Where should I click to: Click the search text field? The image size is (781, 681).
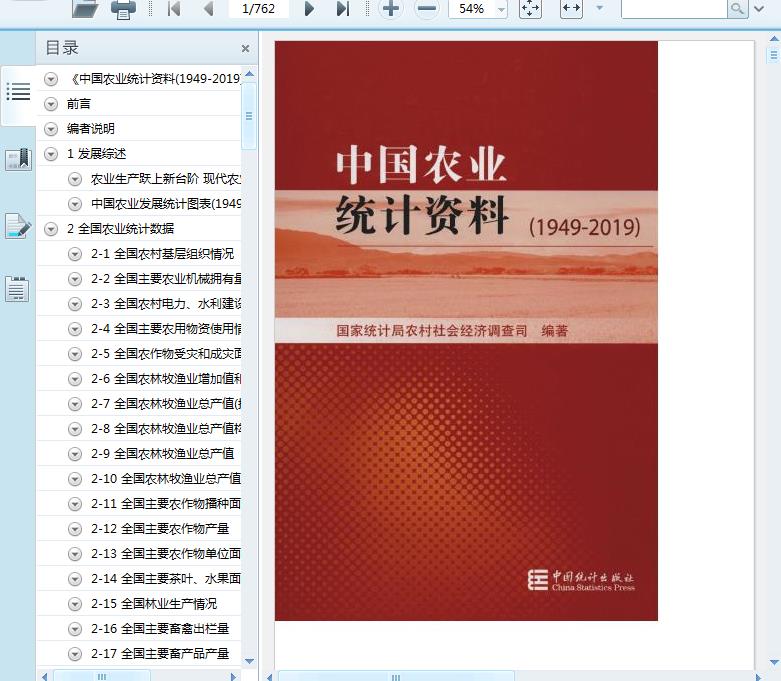tap(674, 8)
